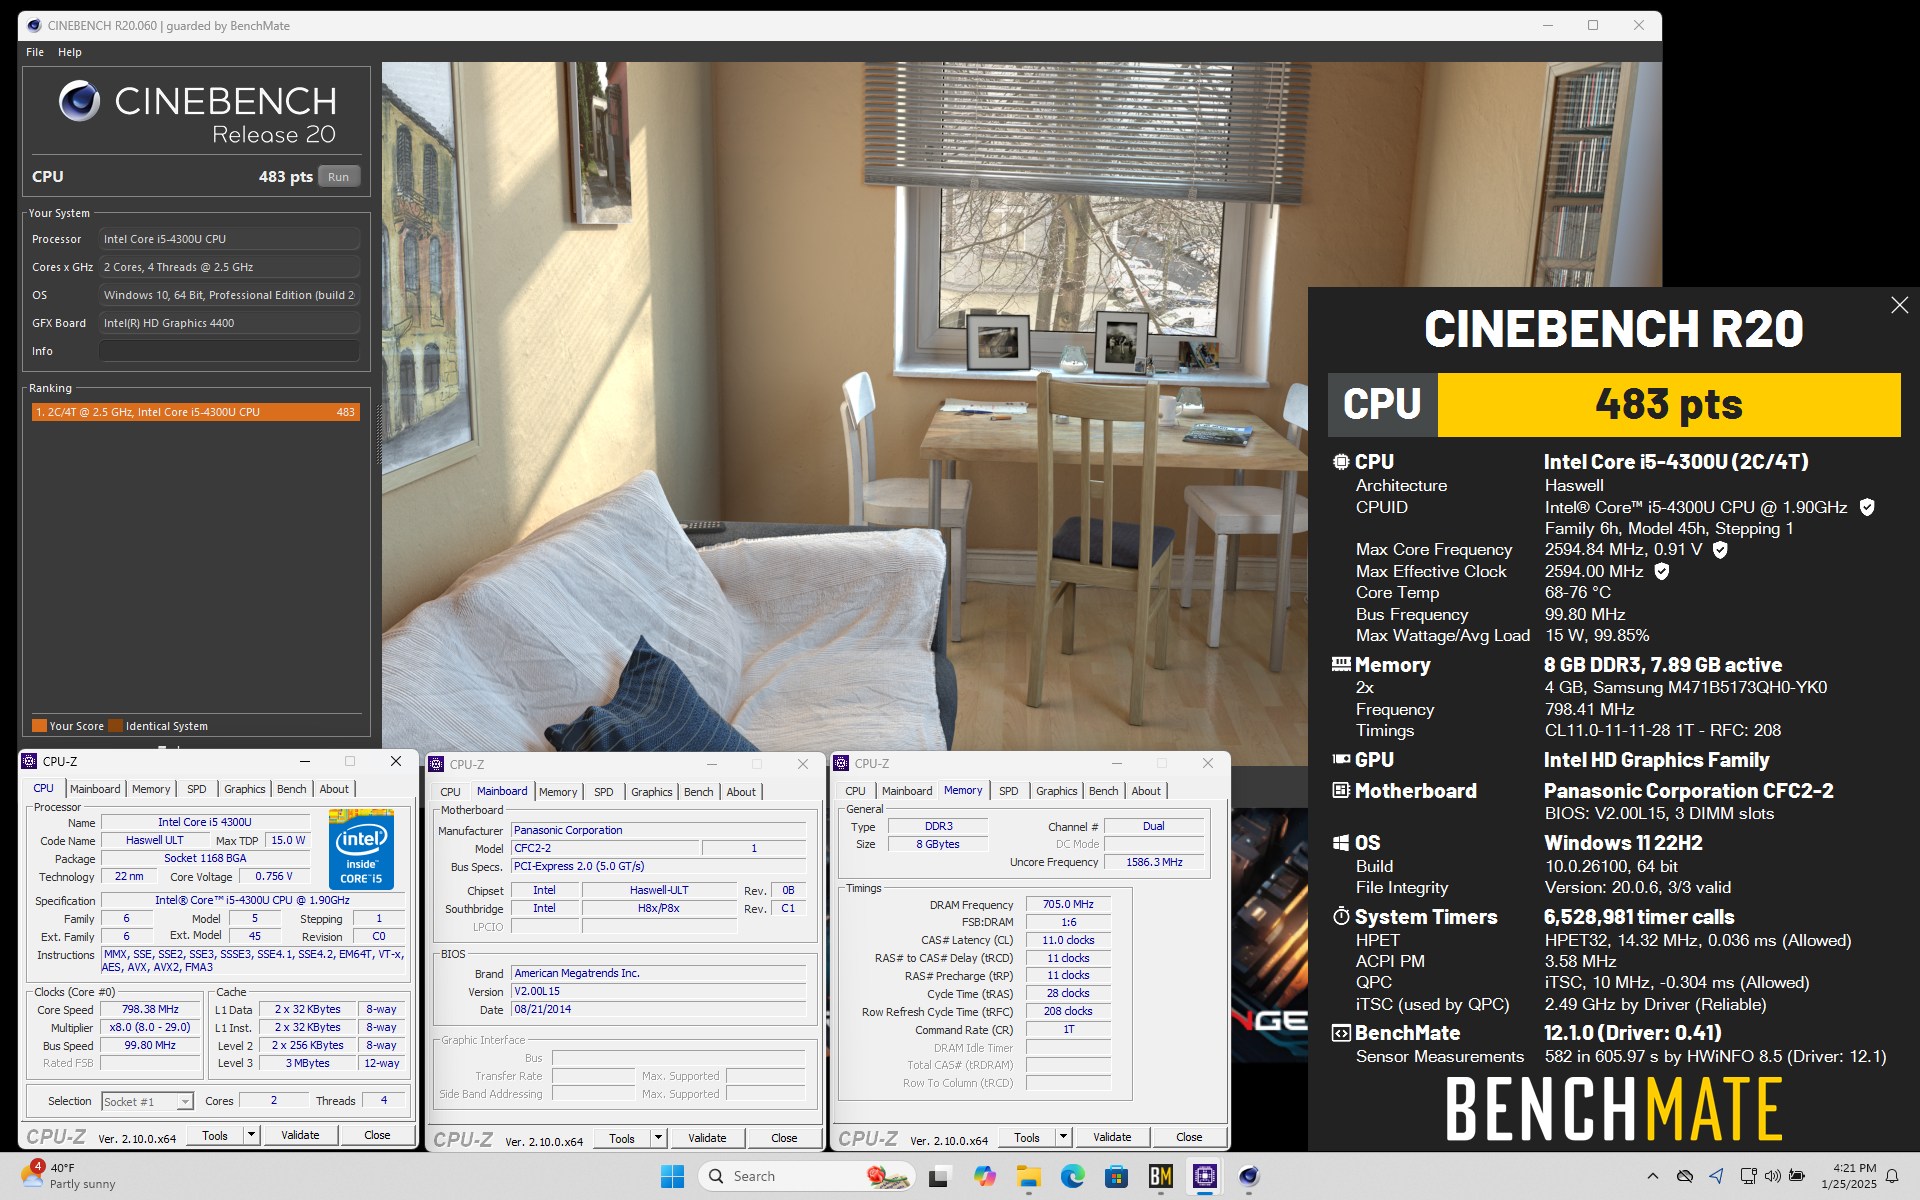1920x1200 pixels.
Task: Open Microsoft Edge from the taskbar
Action: [1072, 1176]
